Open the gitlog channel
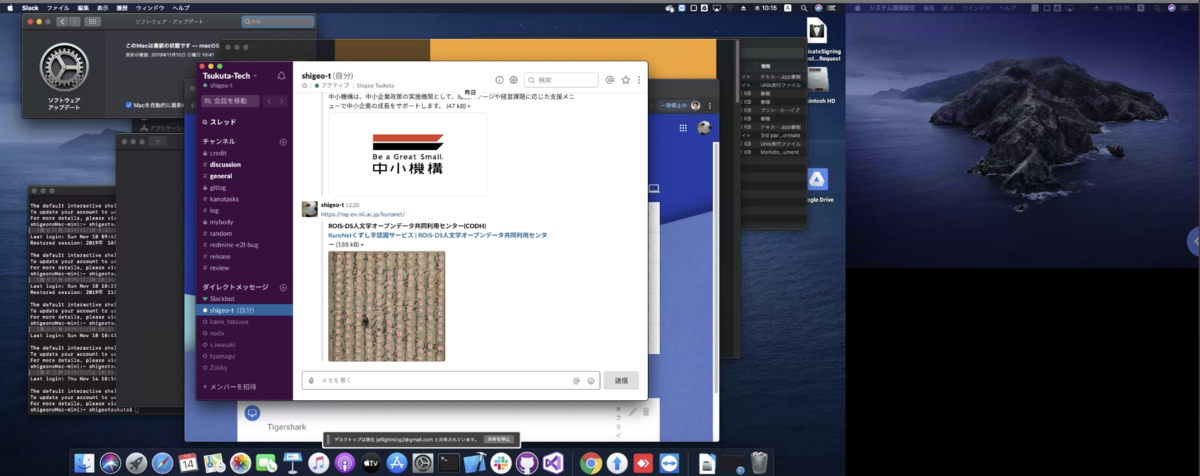 click(217, 187)
